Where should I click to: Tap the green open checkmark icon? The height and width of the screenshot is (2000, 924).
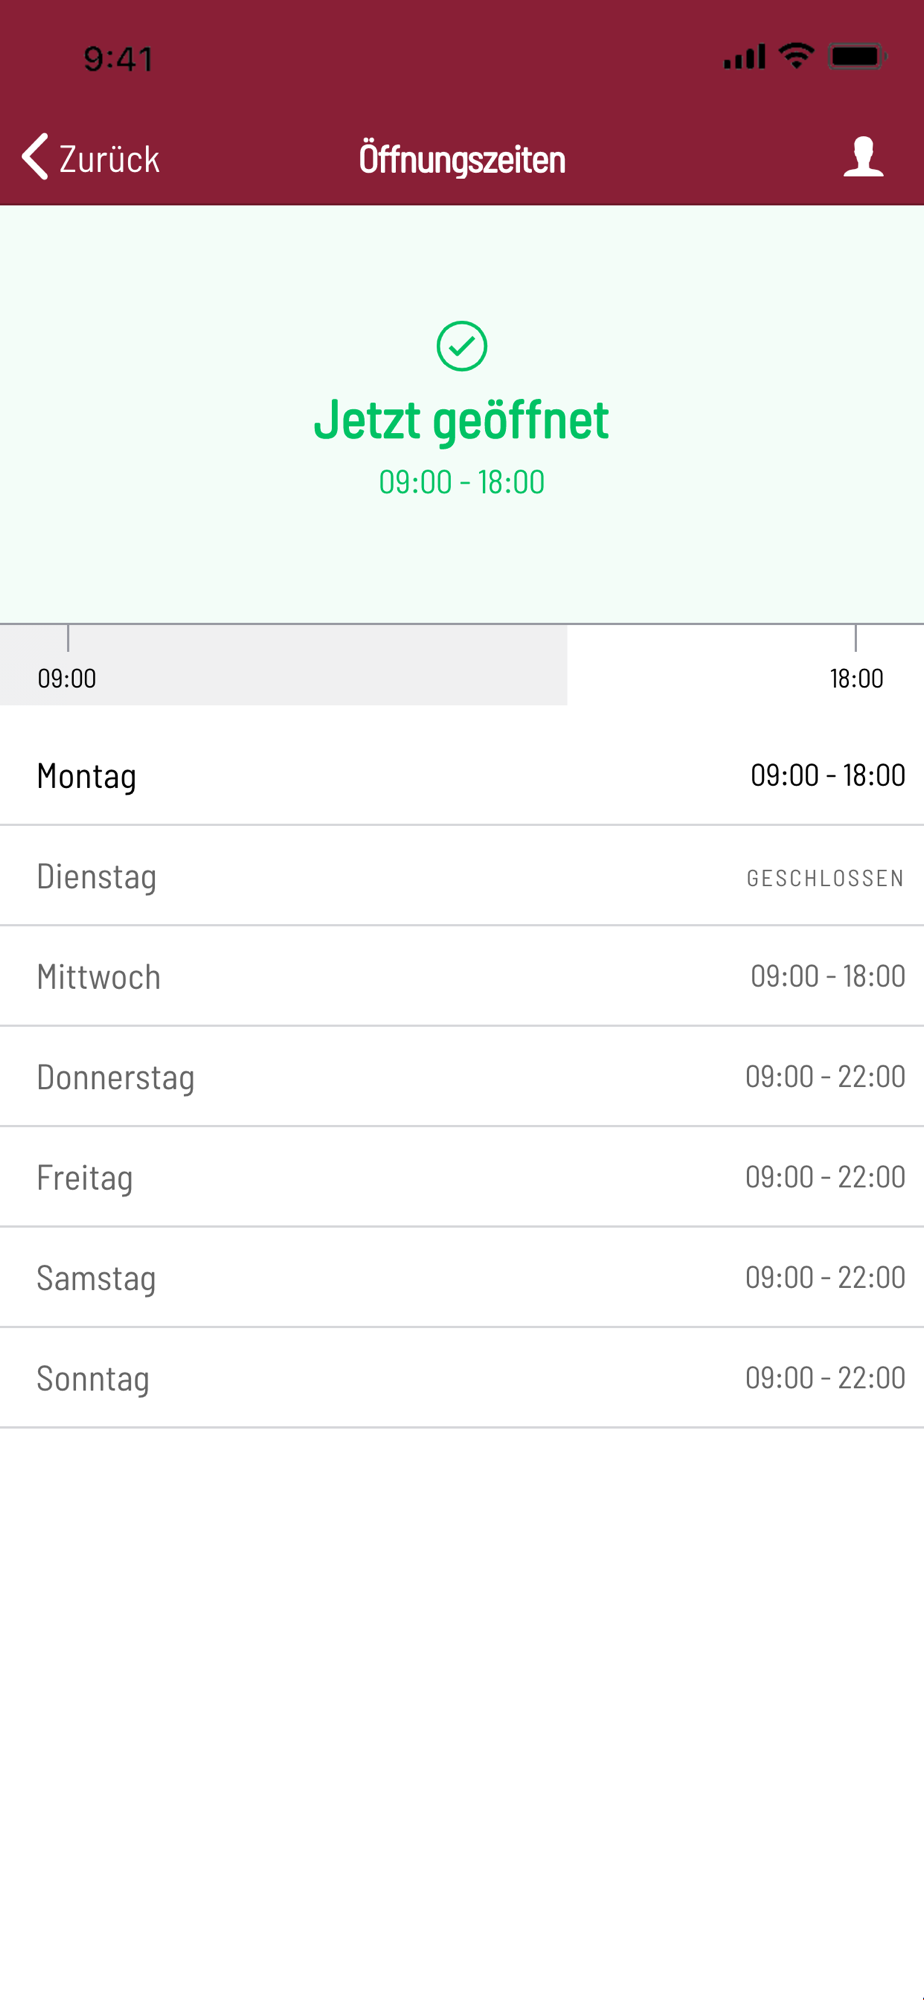462,346
